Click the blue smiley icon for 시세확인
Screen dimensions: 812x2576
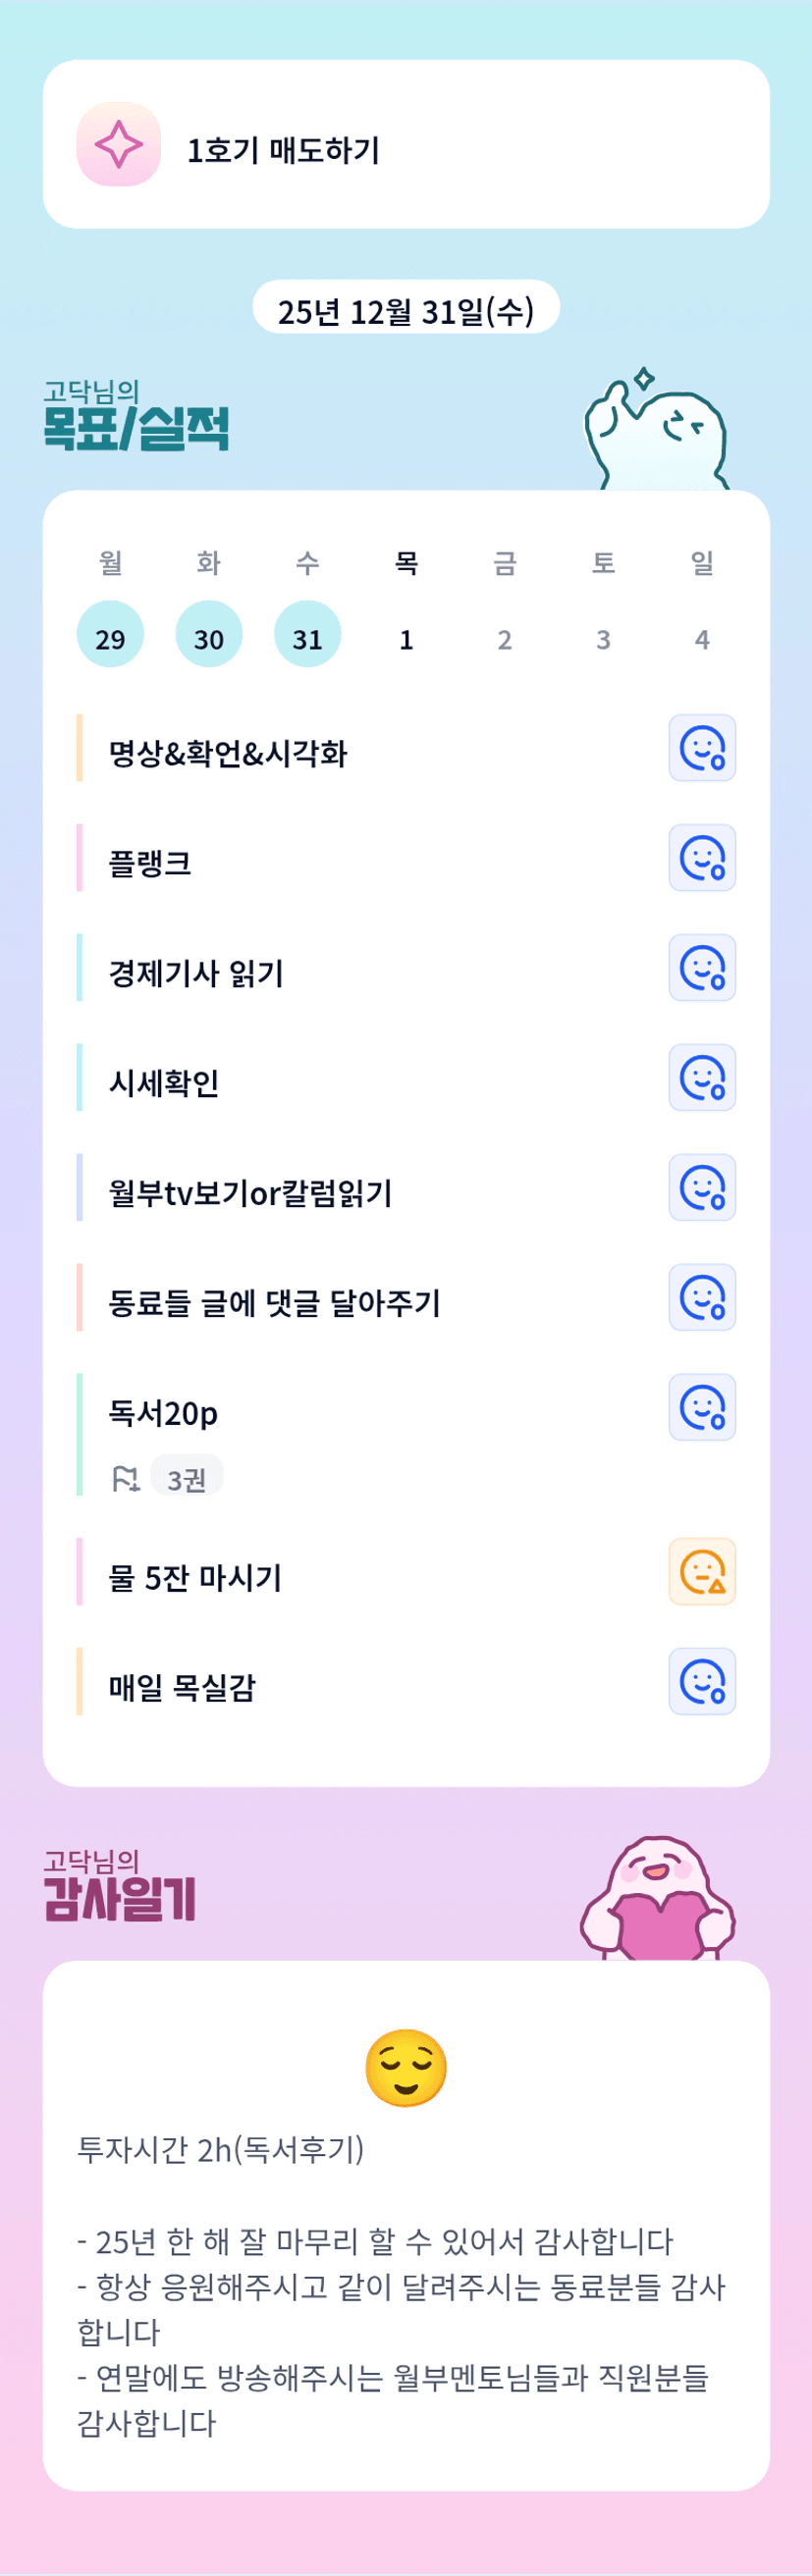702,1078
